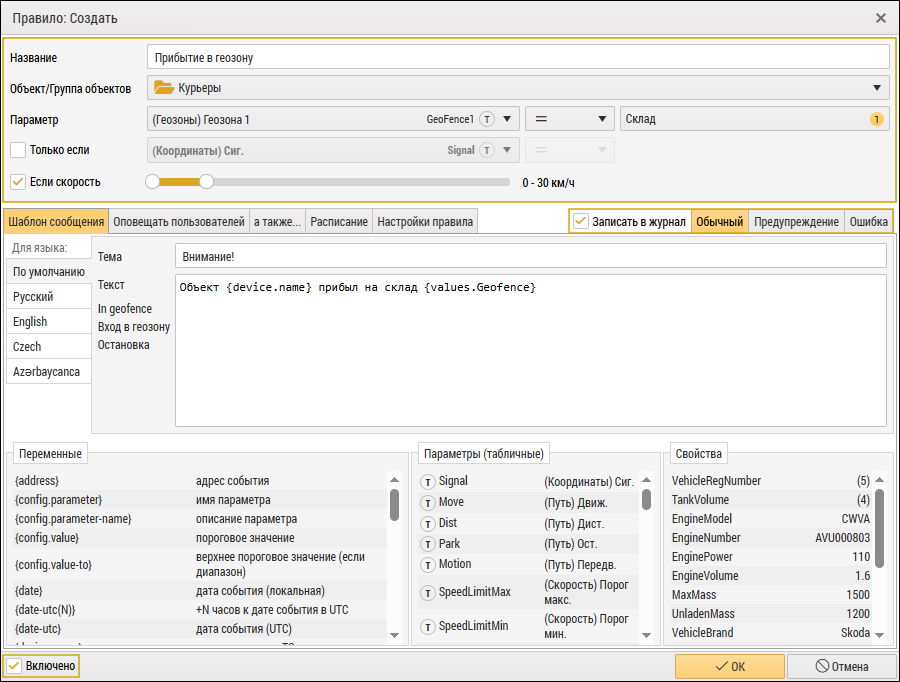Click the Отмена button
The image size is (900, 682).
(840, 666)
